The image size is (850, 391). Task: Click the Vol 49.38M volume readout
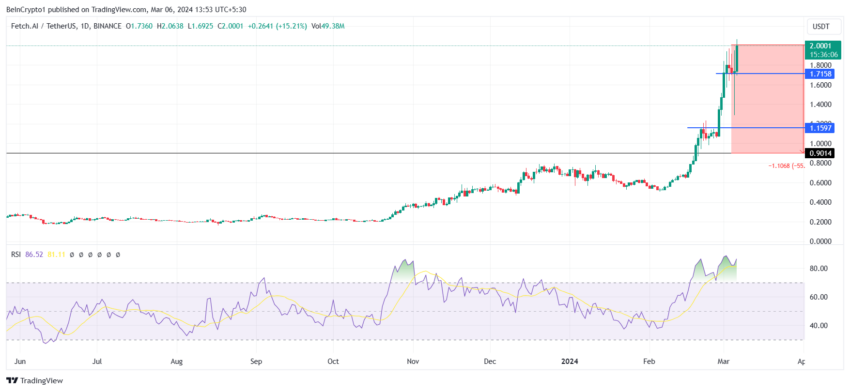tap(329, 26)
